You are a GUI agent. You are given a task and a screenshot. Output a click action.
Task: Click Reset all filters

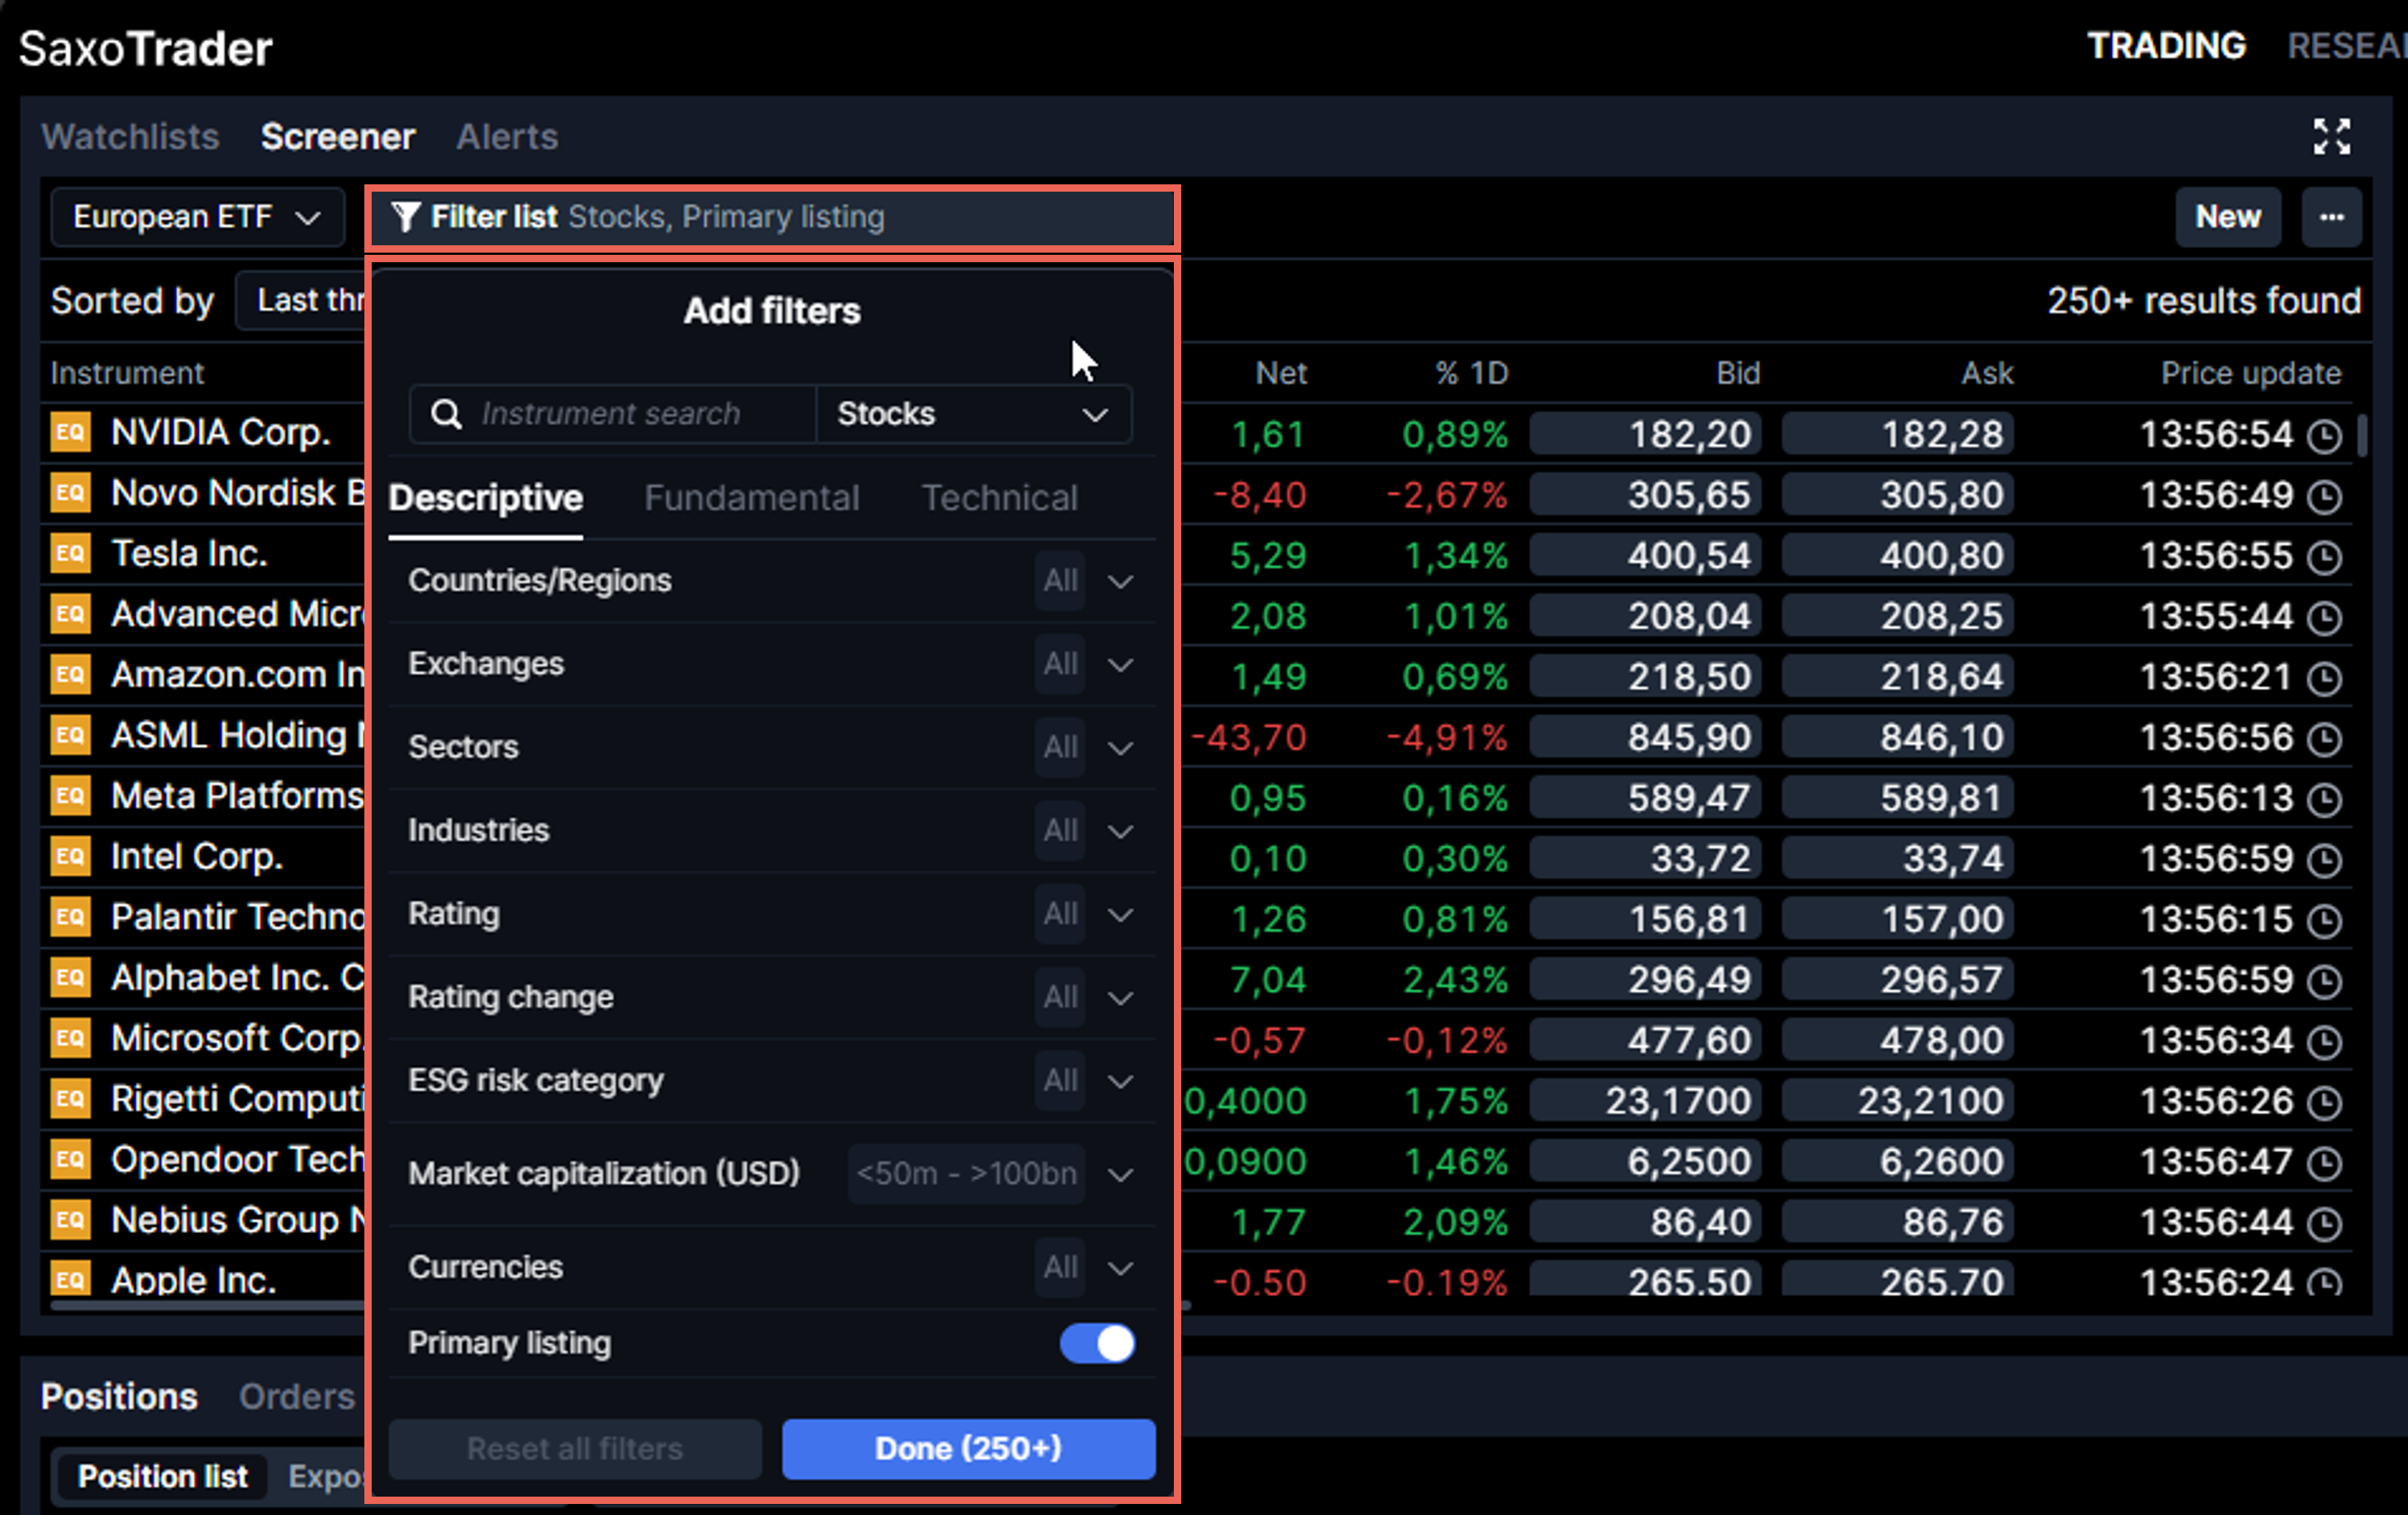pos(575,1448)
